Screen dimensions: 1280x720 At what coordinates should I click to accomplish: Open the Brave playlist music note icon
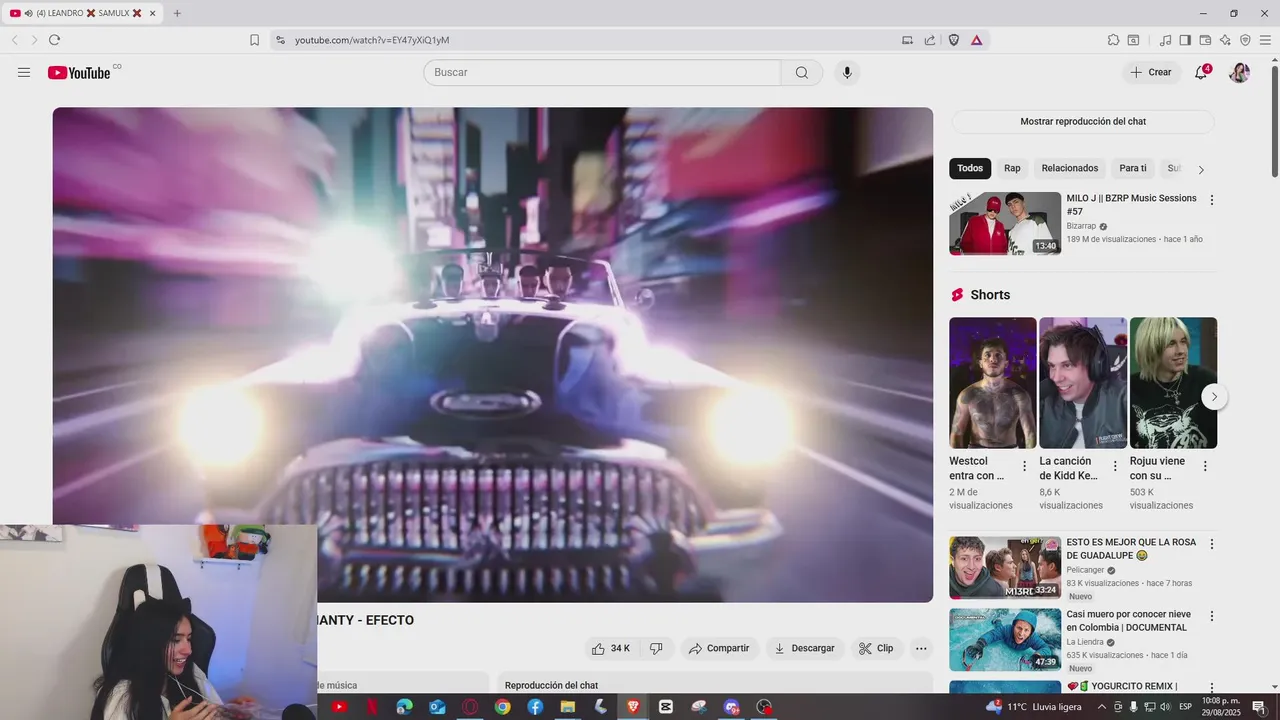click(x=1165, y=40)
